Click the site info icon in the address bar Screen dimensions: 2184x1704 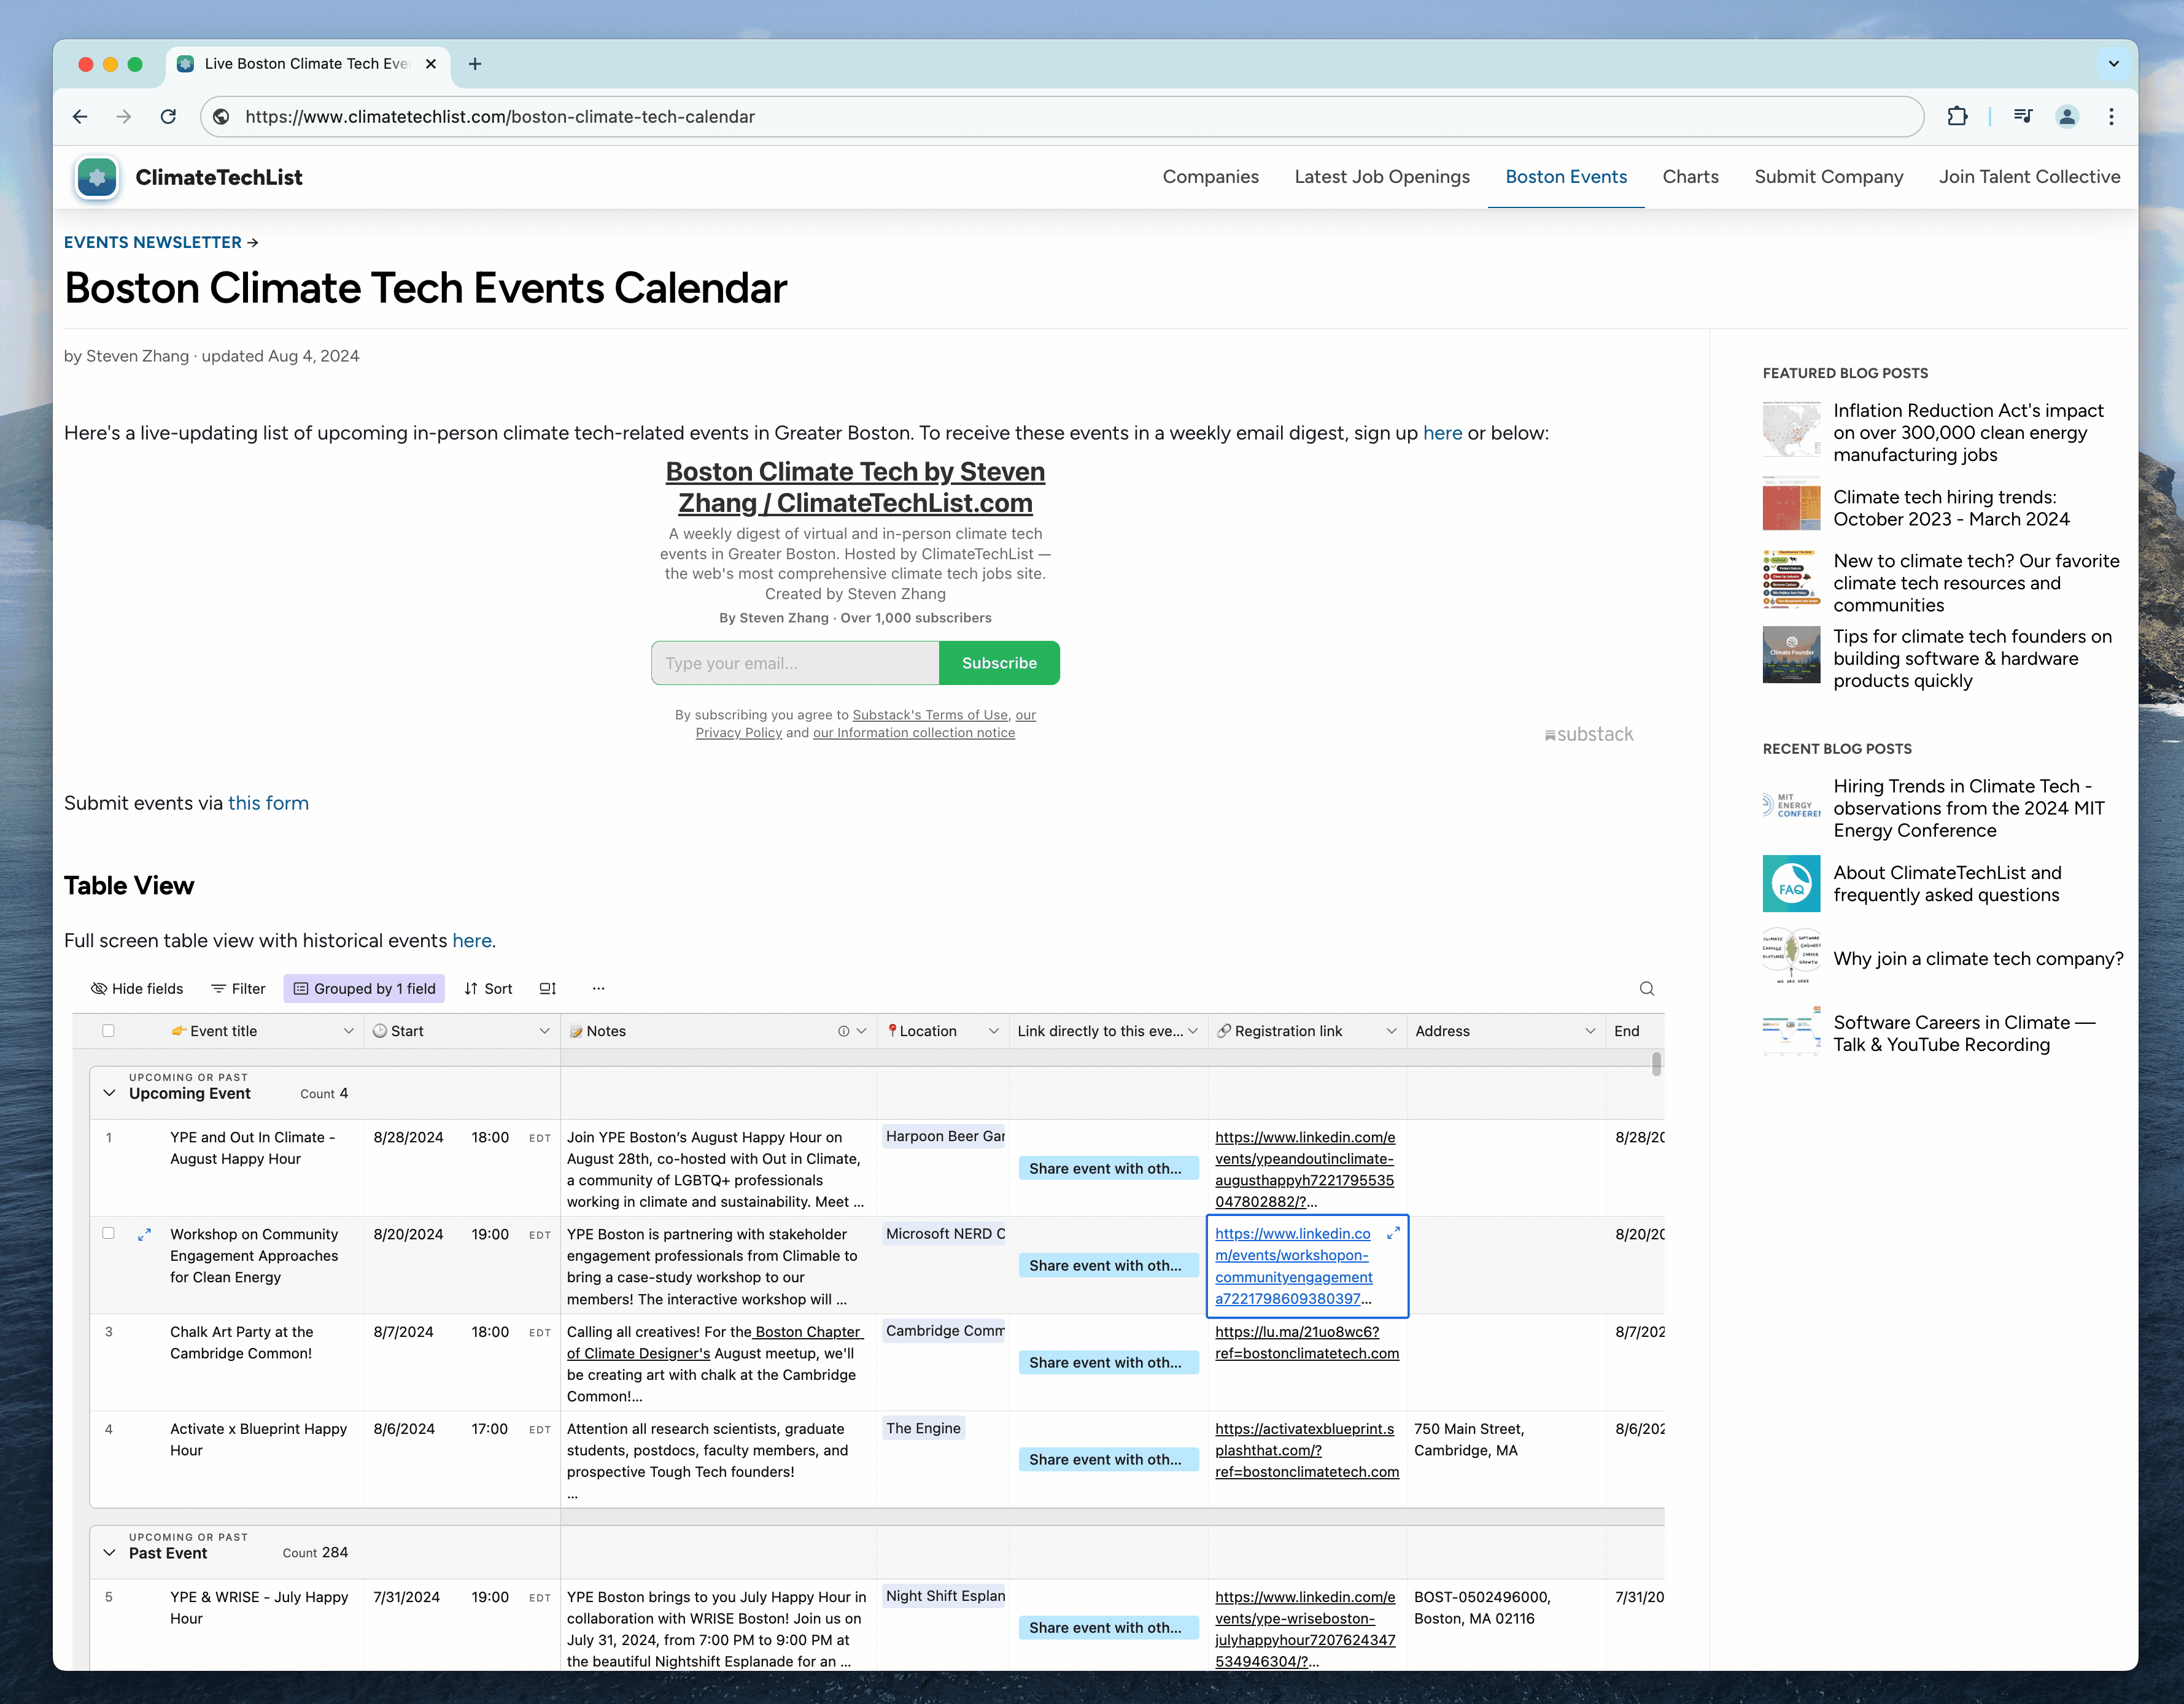[x=221, y=117]
